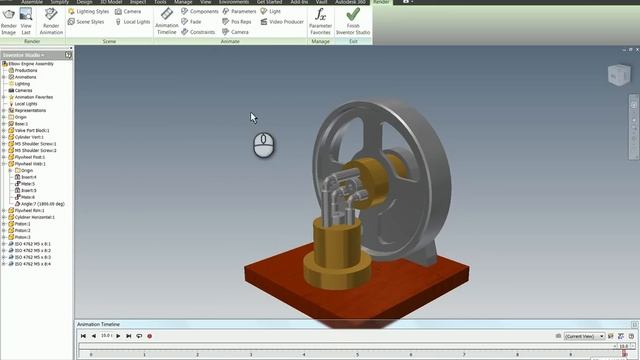This screenshot has height=360, width=640.
Task: Open Lighting Styles
Action: [89, 11]
